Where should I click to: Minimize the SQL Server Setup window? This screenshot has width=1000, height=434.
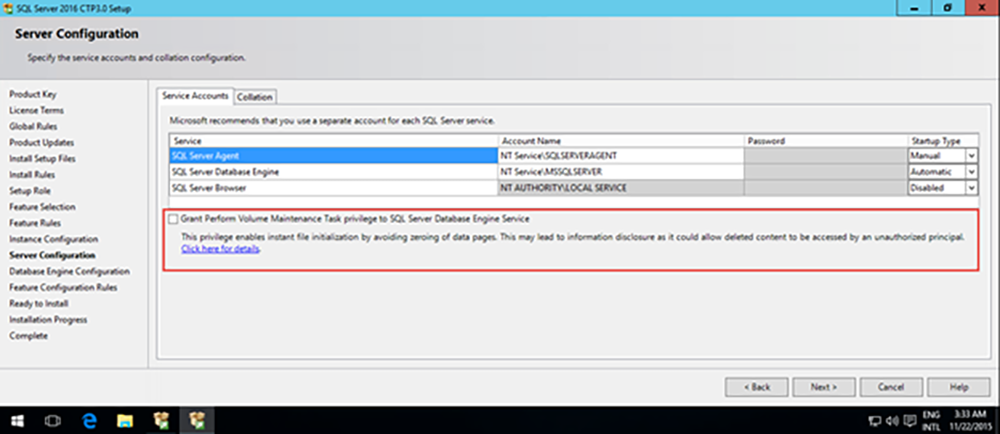point(914,7)
